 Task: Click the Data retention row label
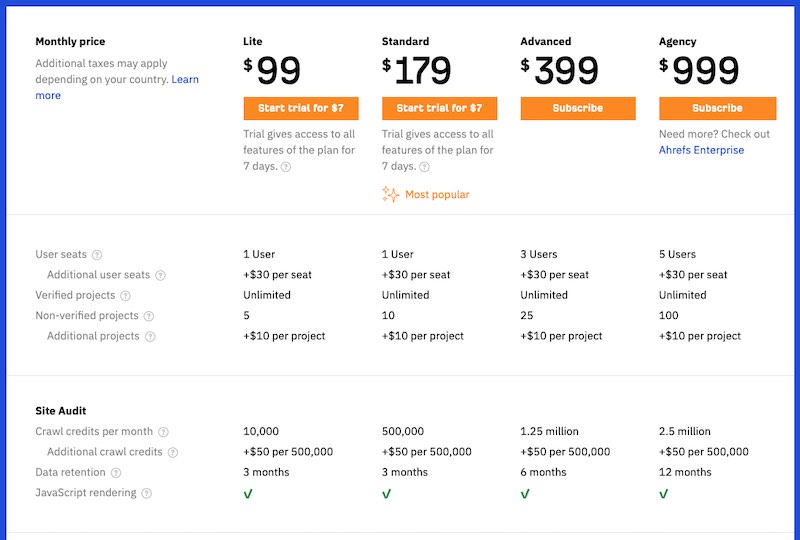click(70, 472)
